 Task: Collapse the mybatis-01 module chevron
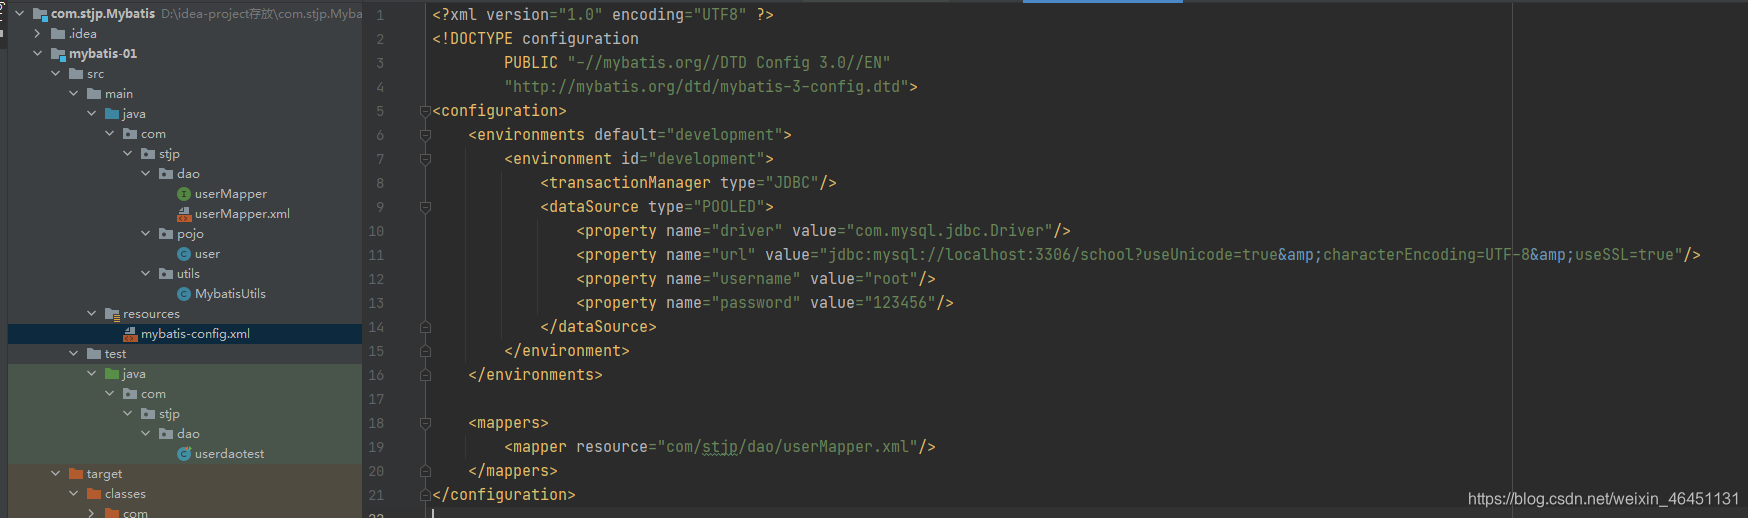pyautogui.click(x=37, y=54)
